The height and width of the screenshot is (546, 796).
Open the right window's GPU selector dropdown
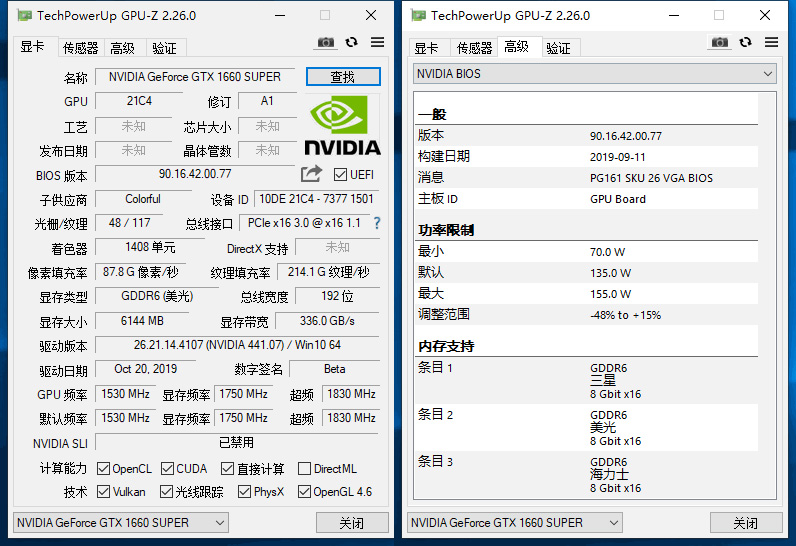[515, 522]
